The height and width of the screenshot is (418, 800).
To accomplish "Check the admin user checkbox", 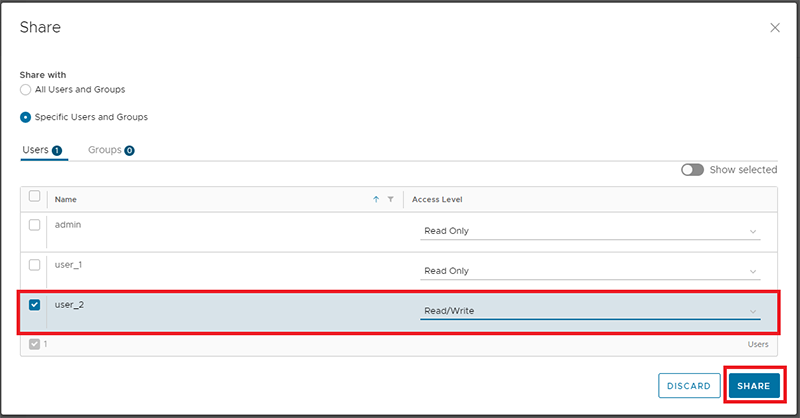I will [x=34, y=225].
